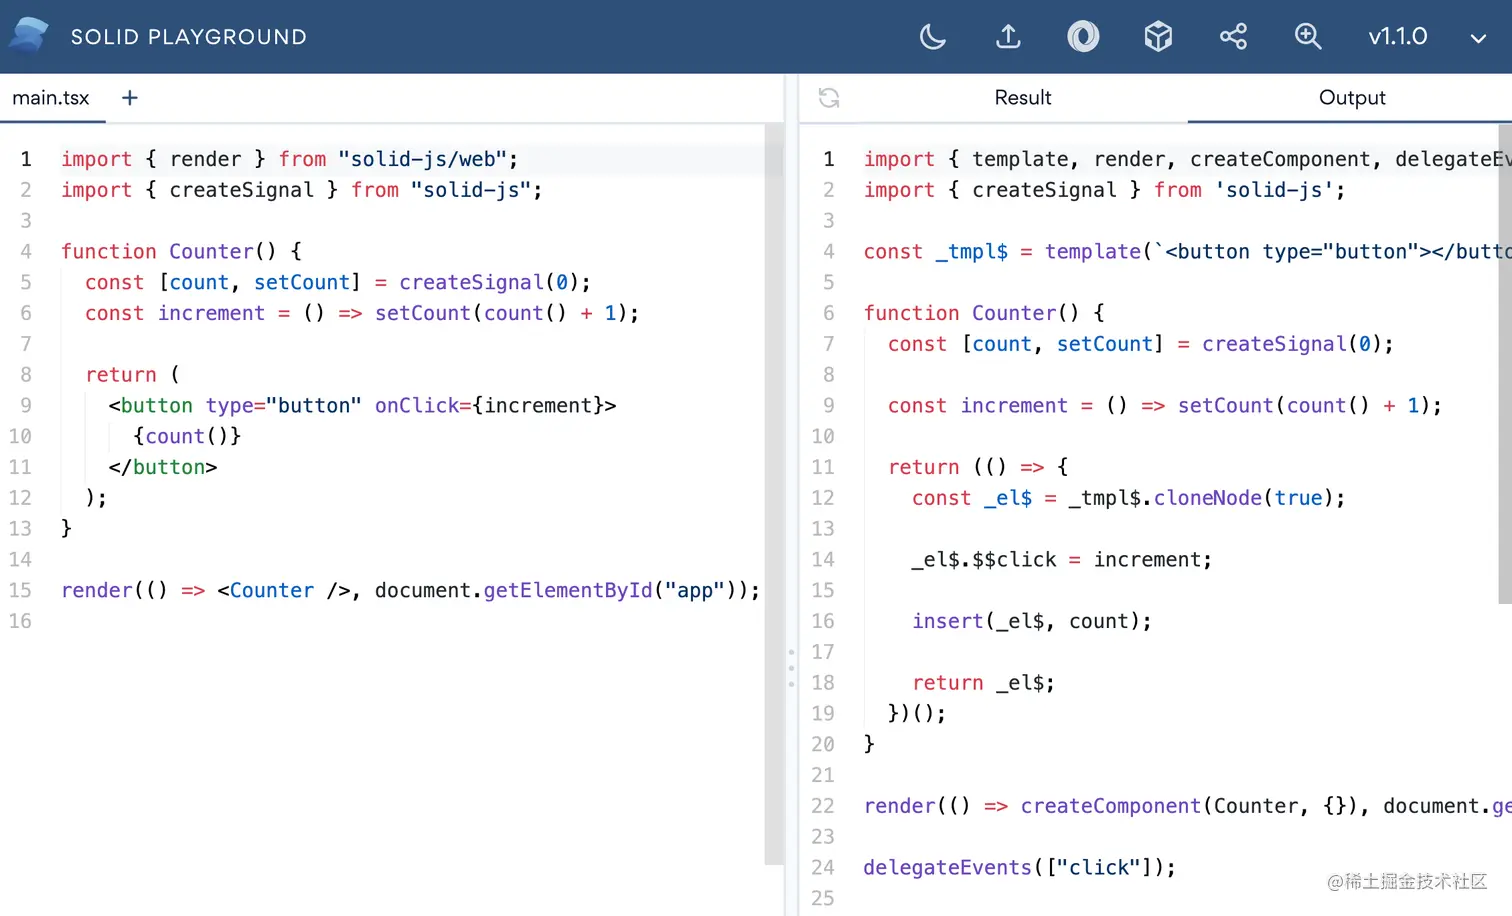The image size is (1512, 916).
Task: Add a new file tab with plus
Action: (129, 98)
